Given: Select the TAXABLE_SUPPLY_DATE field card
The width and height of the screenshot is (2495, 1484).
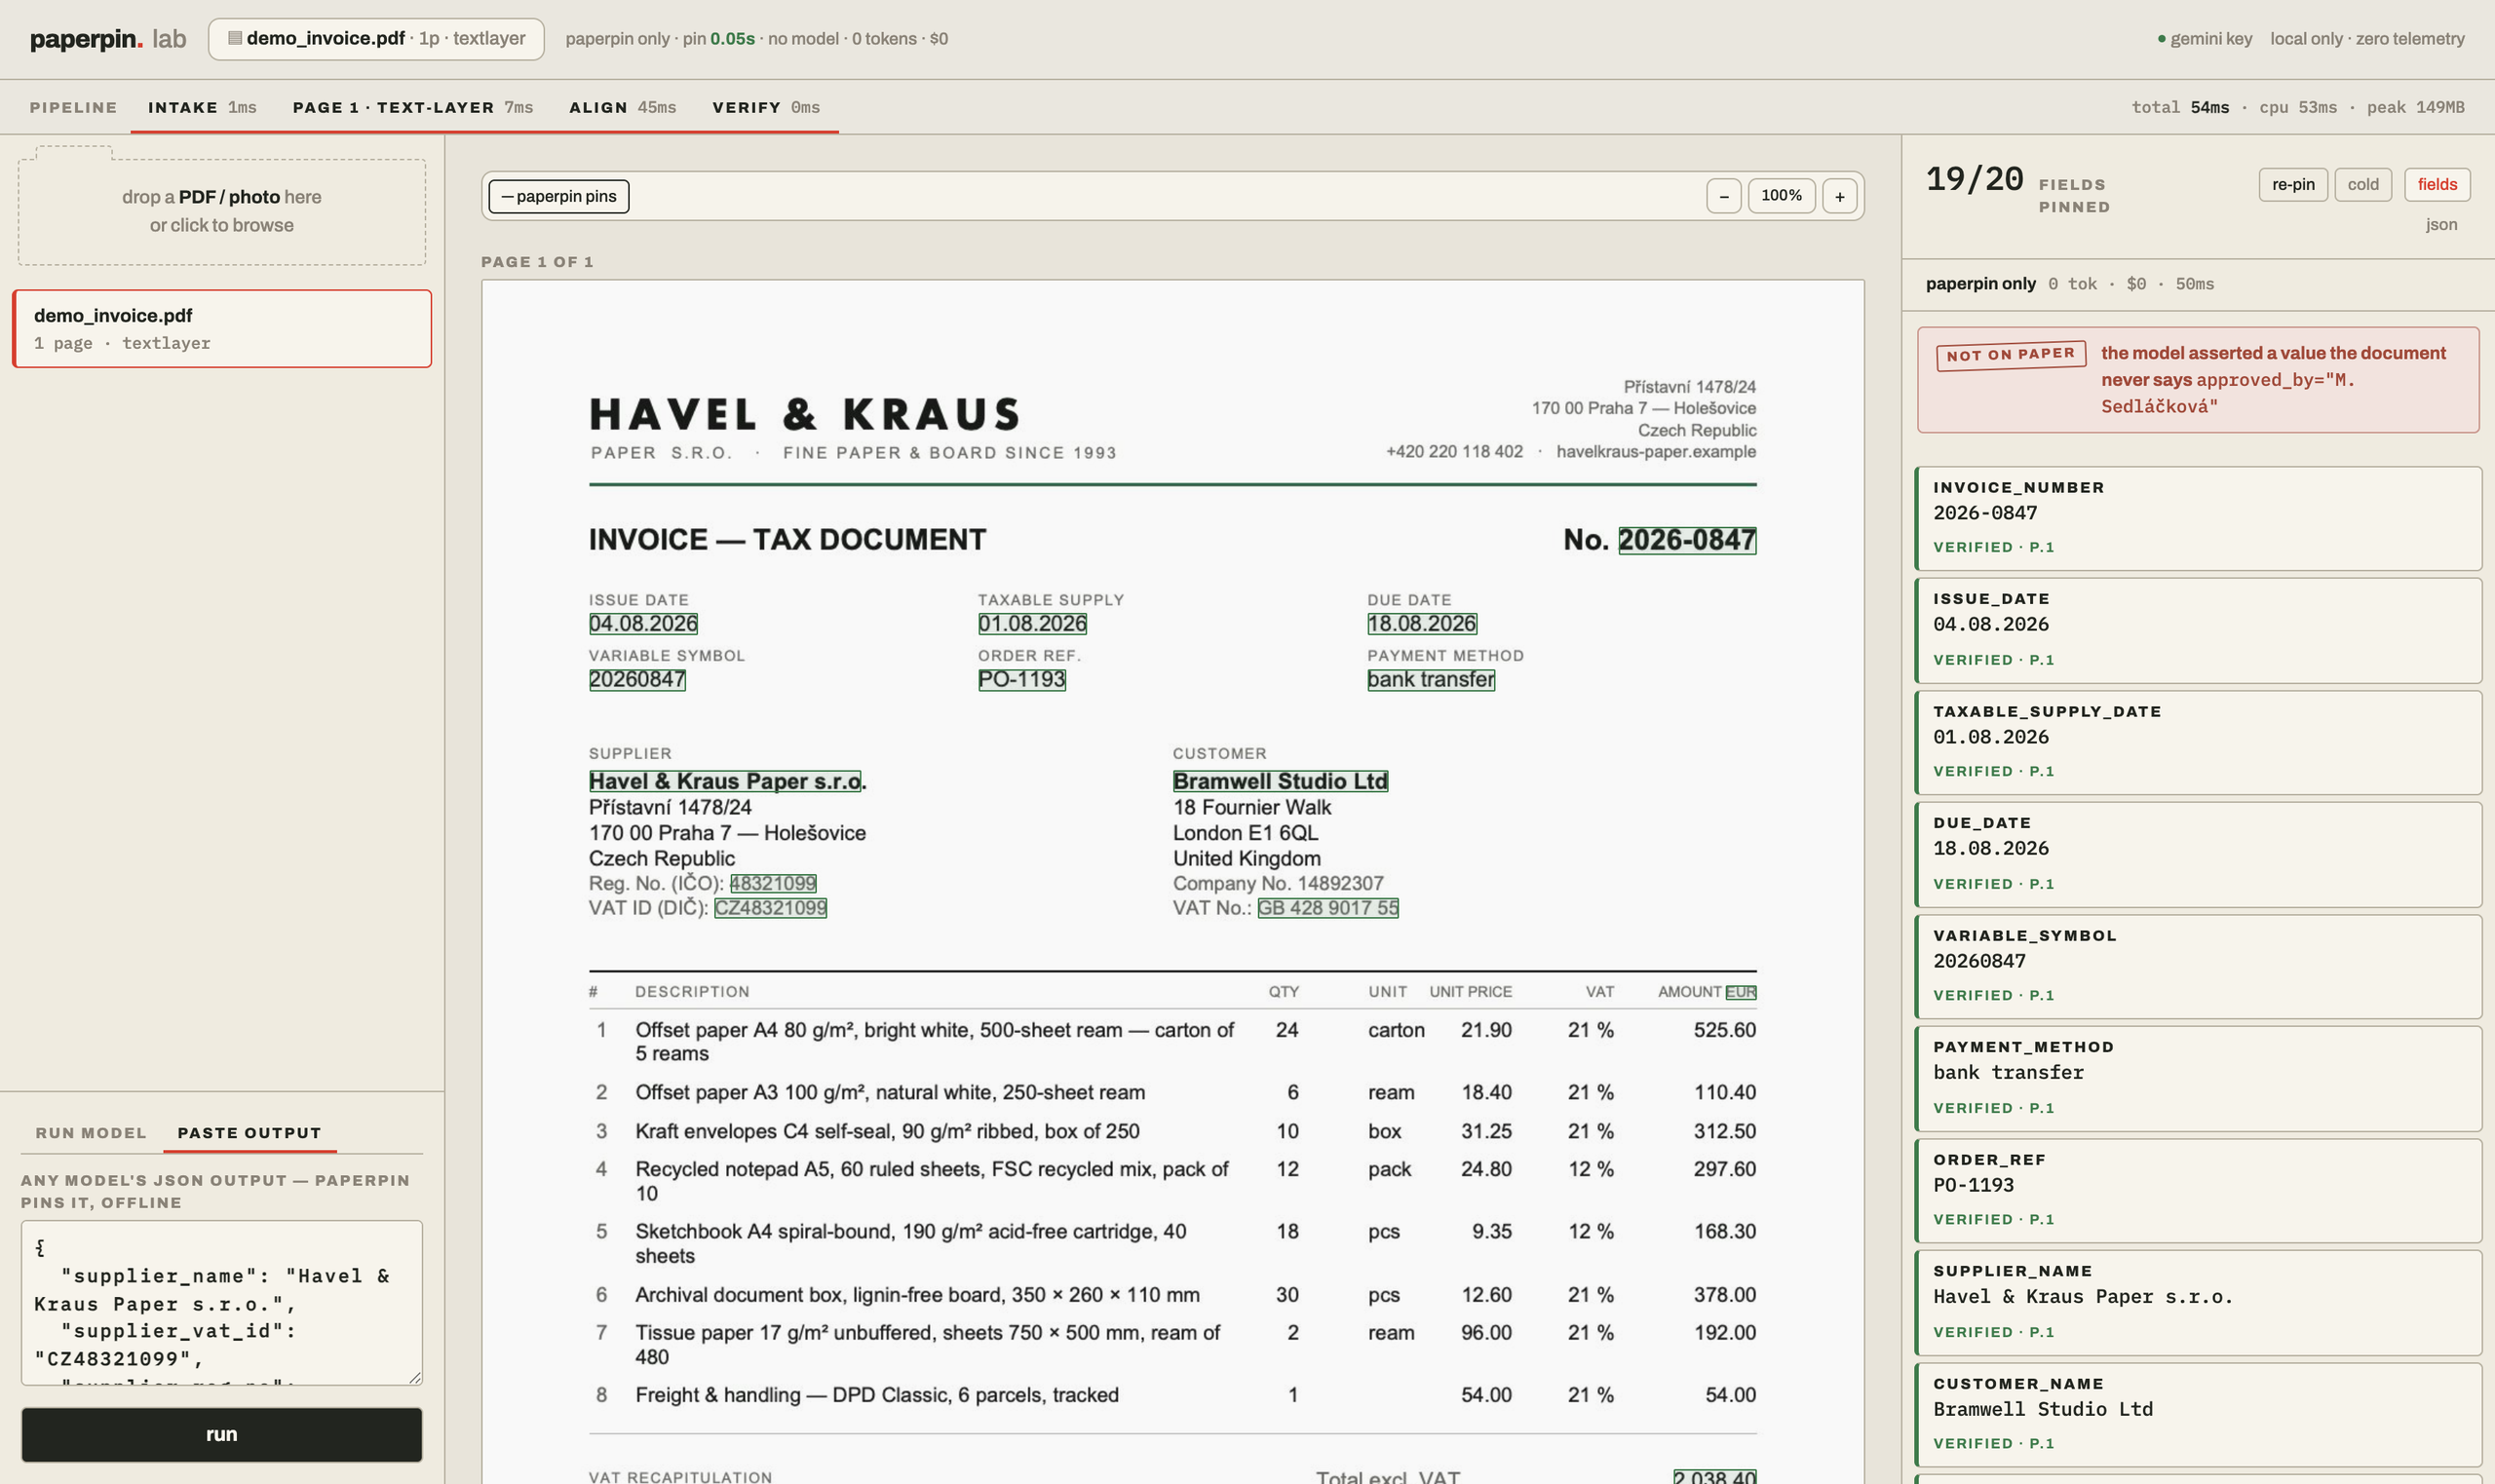Looking at the screenshot, I should coord(2197,742).
